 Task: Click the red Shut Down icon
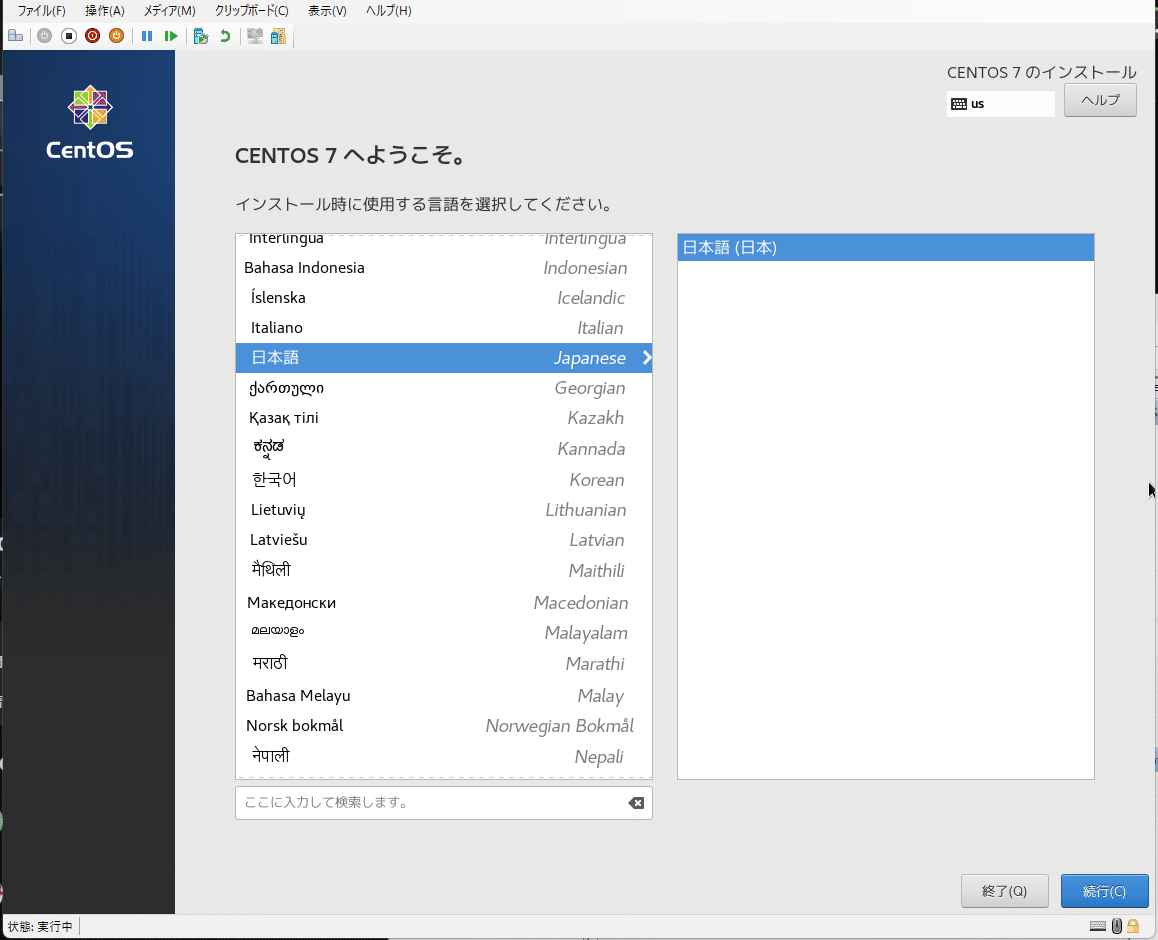coord(91,35)
